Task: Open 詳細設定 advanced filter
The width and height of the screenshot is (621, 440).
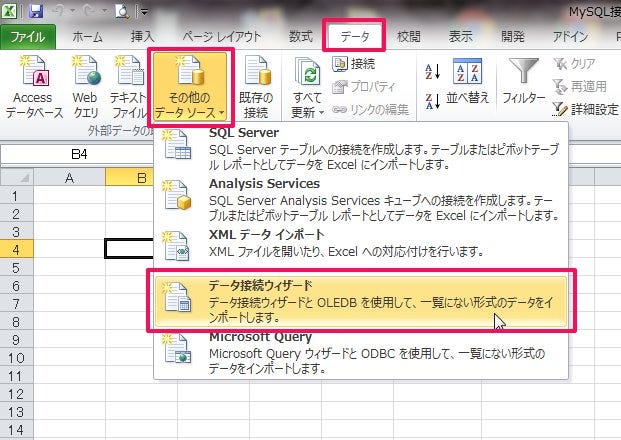Action: pyautogui.click(x=585, y=109)
